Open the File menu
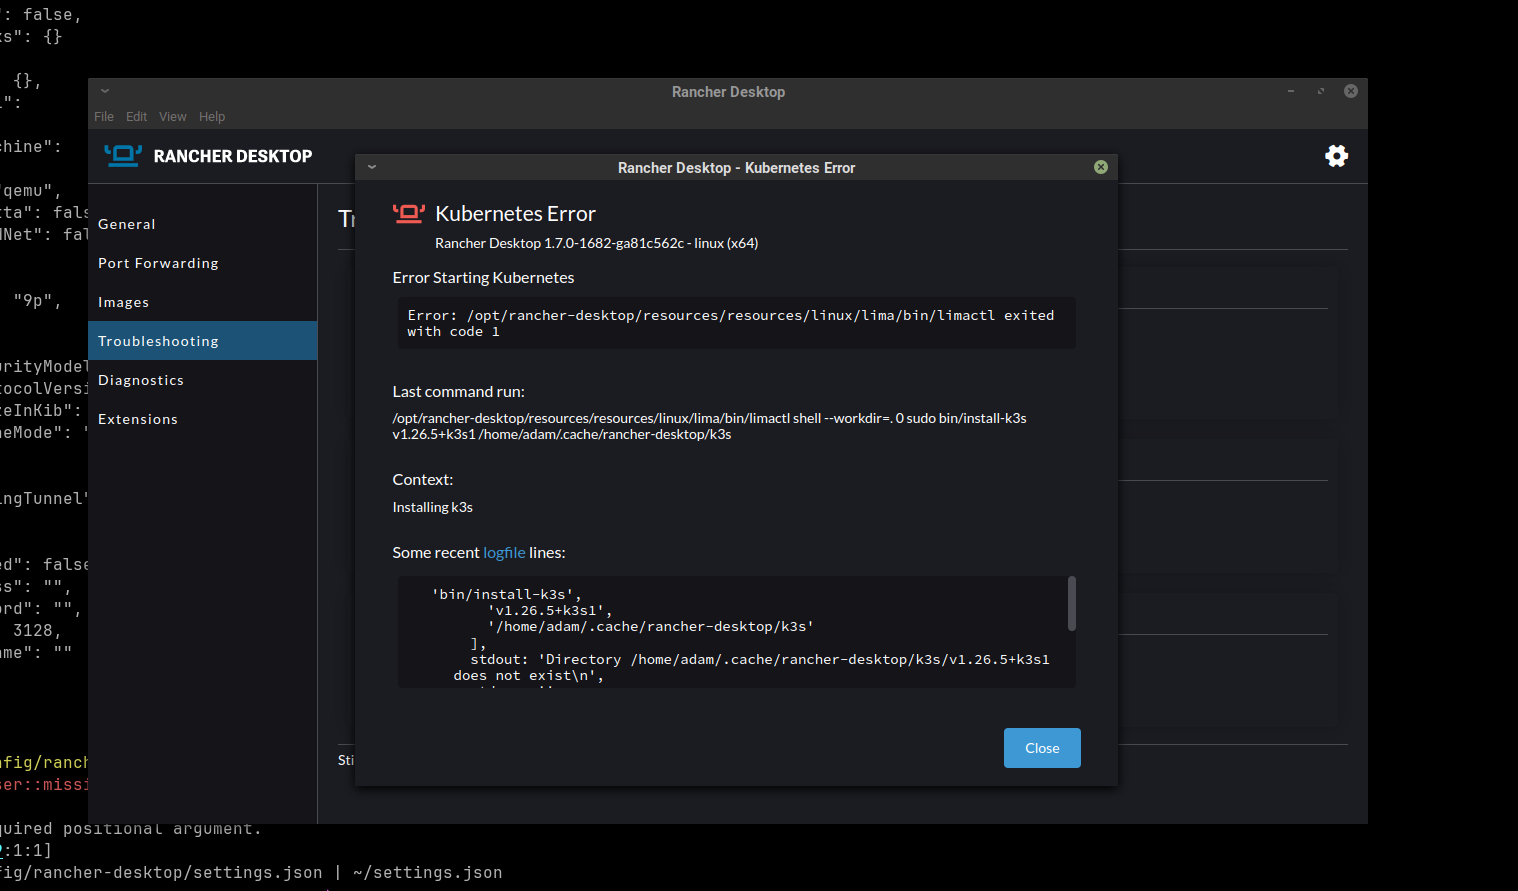Screen dimensions: 1518x891 pyautogui.click(x=103, y=116)
